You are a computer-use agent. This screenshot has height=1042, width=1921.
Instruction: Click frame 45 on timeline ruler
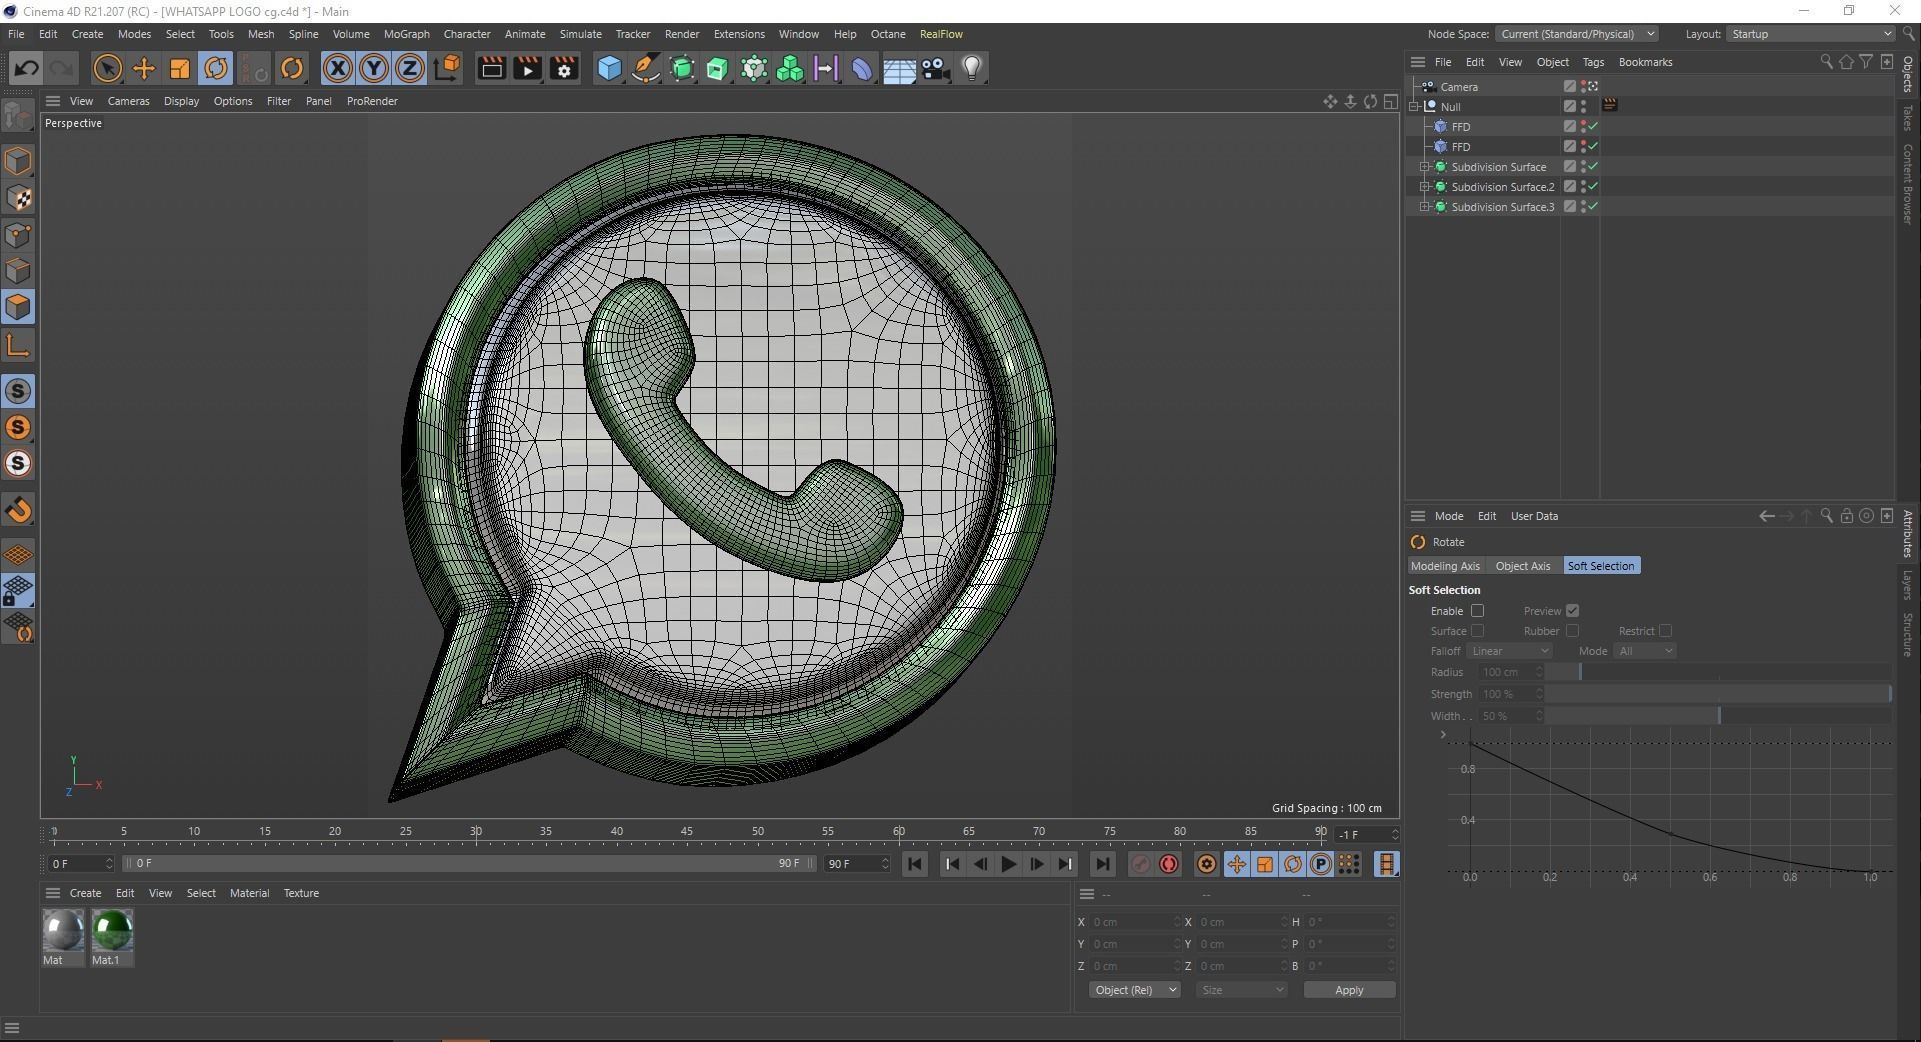pyautogui.click(x=687, y=832)
